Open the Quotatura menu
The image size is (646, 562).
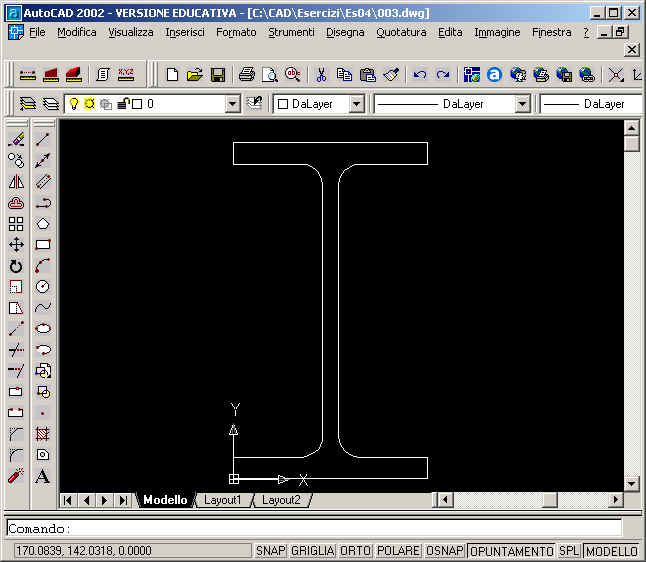point(401,32)
